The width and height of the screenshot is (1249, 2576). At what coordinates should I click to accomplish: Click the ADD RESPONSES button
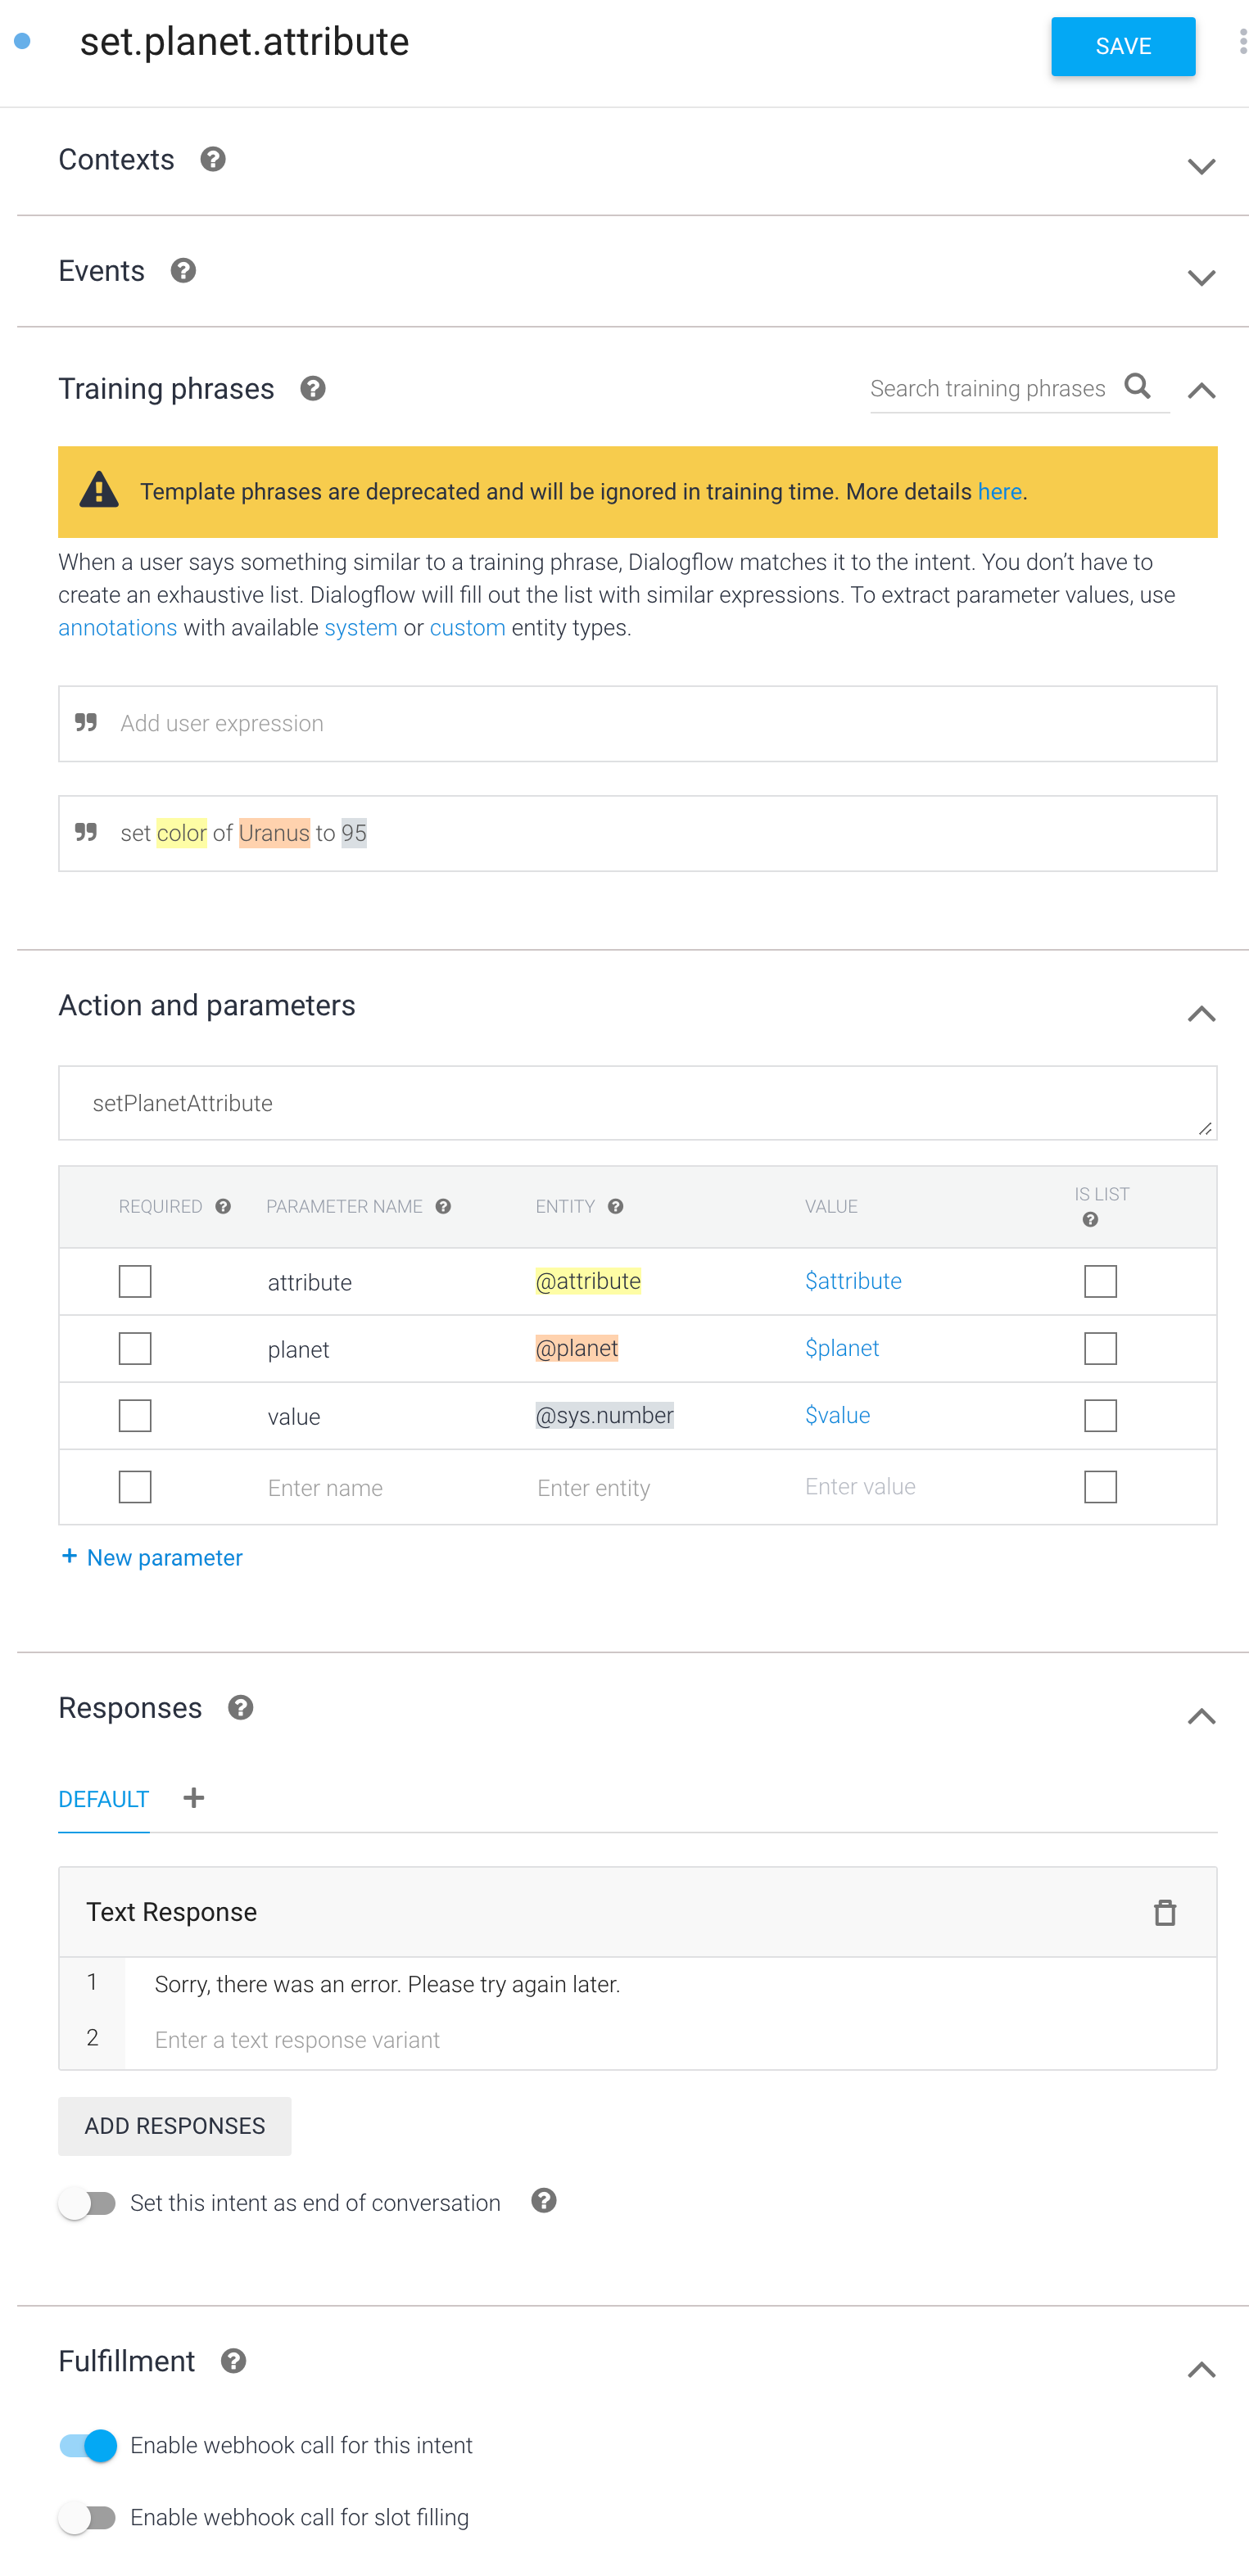coord(175,2126)
